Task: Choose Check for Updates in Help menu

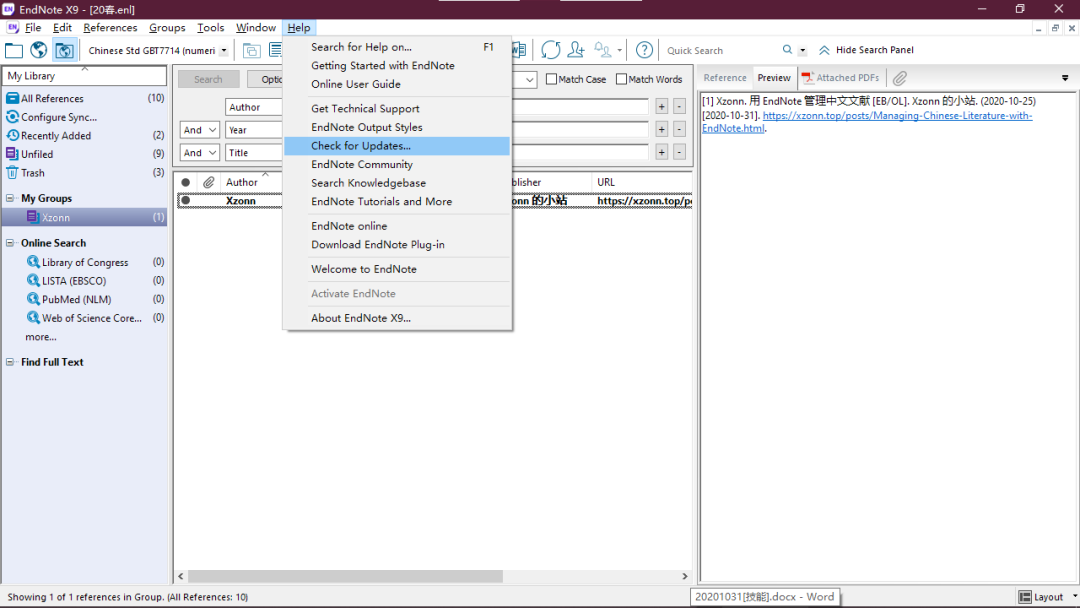Action: [397, 146]
